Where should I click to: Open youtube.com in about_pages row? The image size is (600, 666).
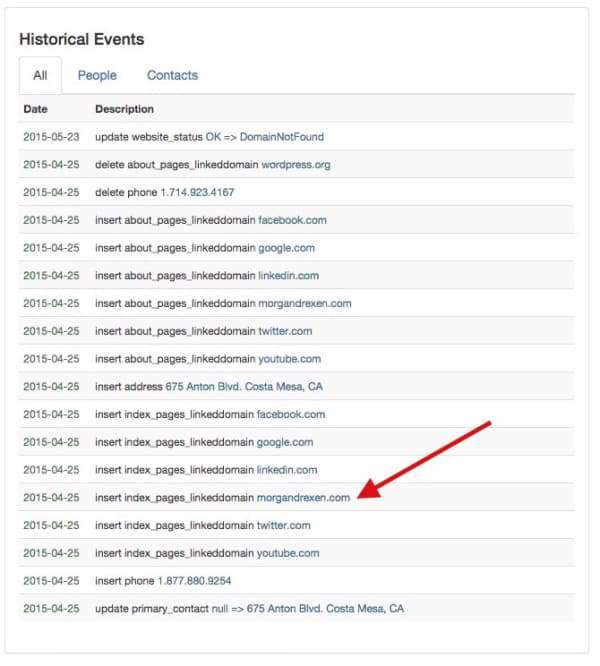(290, 359)
